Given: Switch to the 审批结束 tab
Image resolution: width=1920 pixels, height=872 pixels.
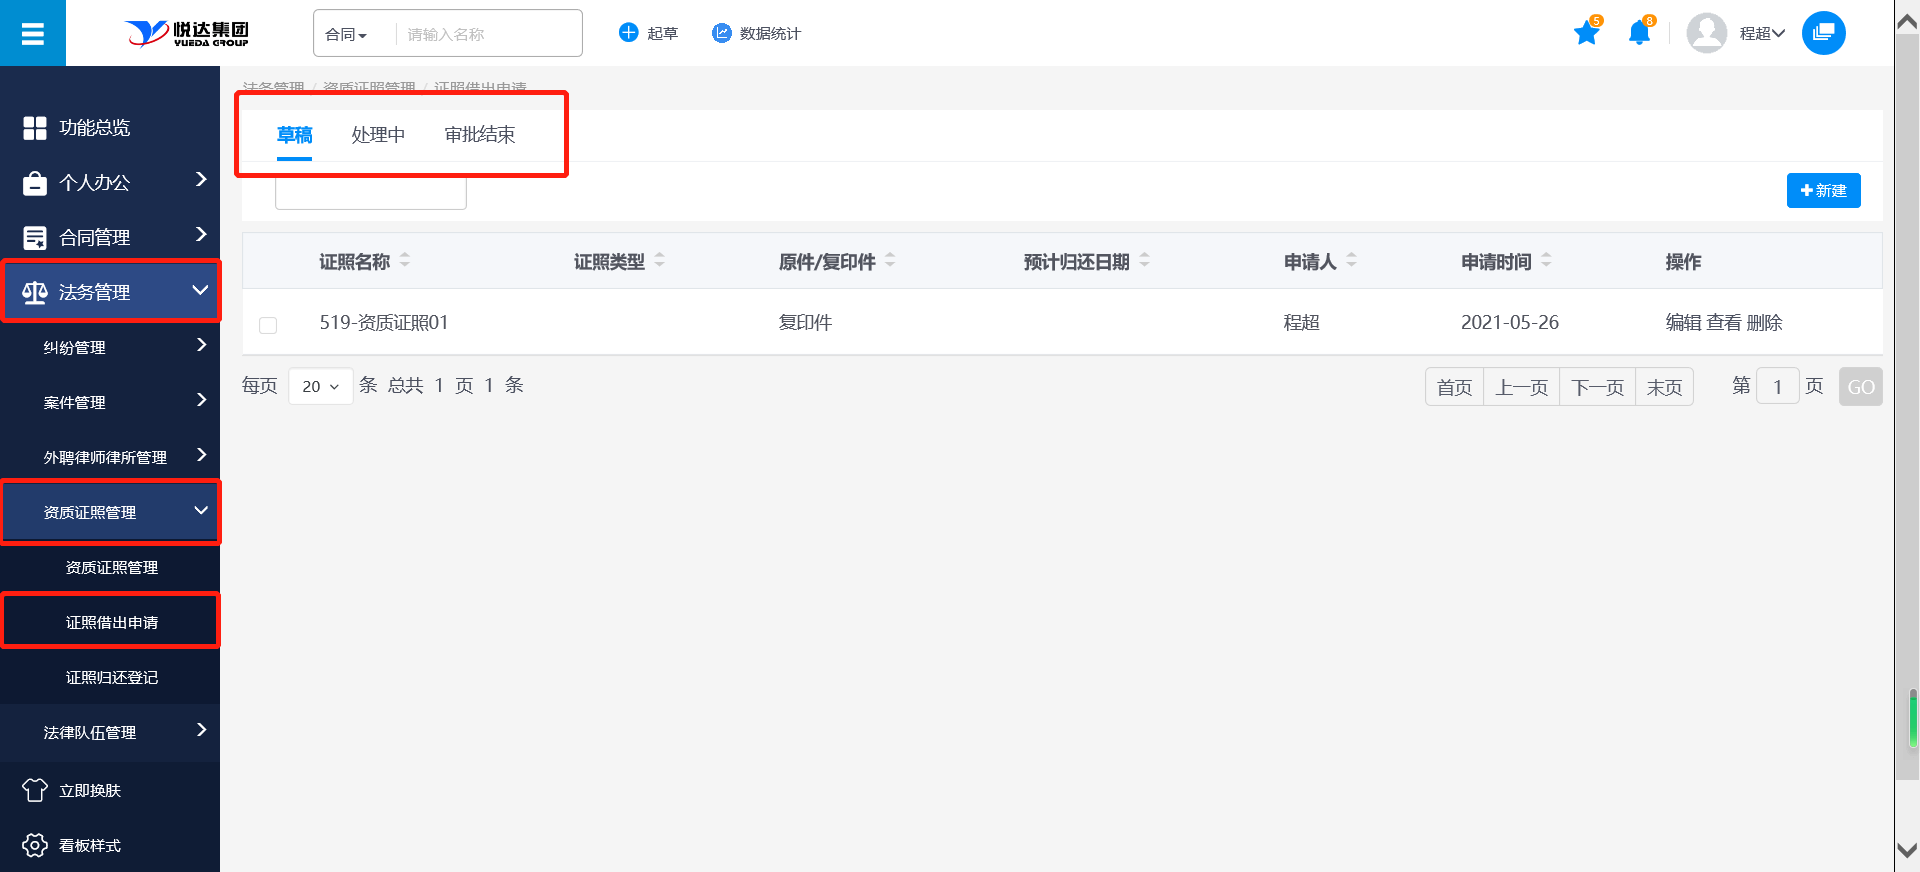Looking at the screenshot, I should (x=480, y=135).
